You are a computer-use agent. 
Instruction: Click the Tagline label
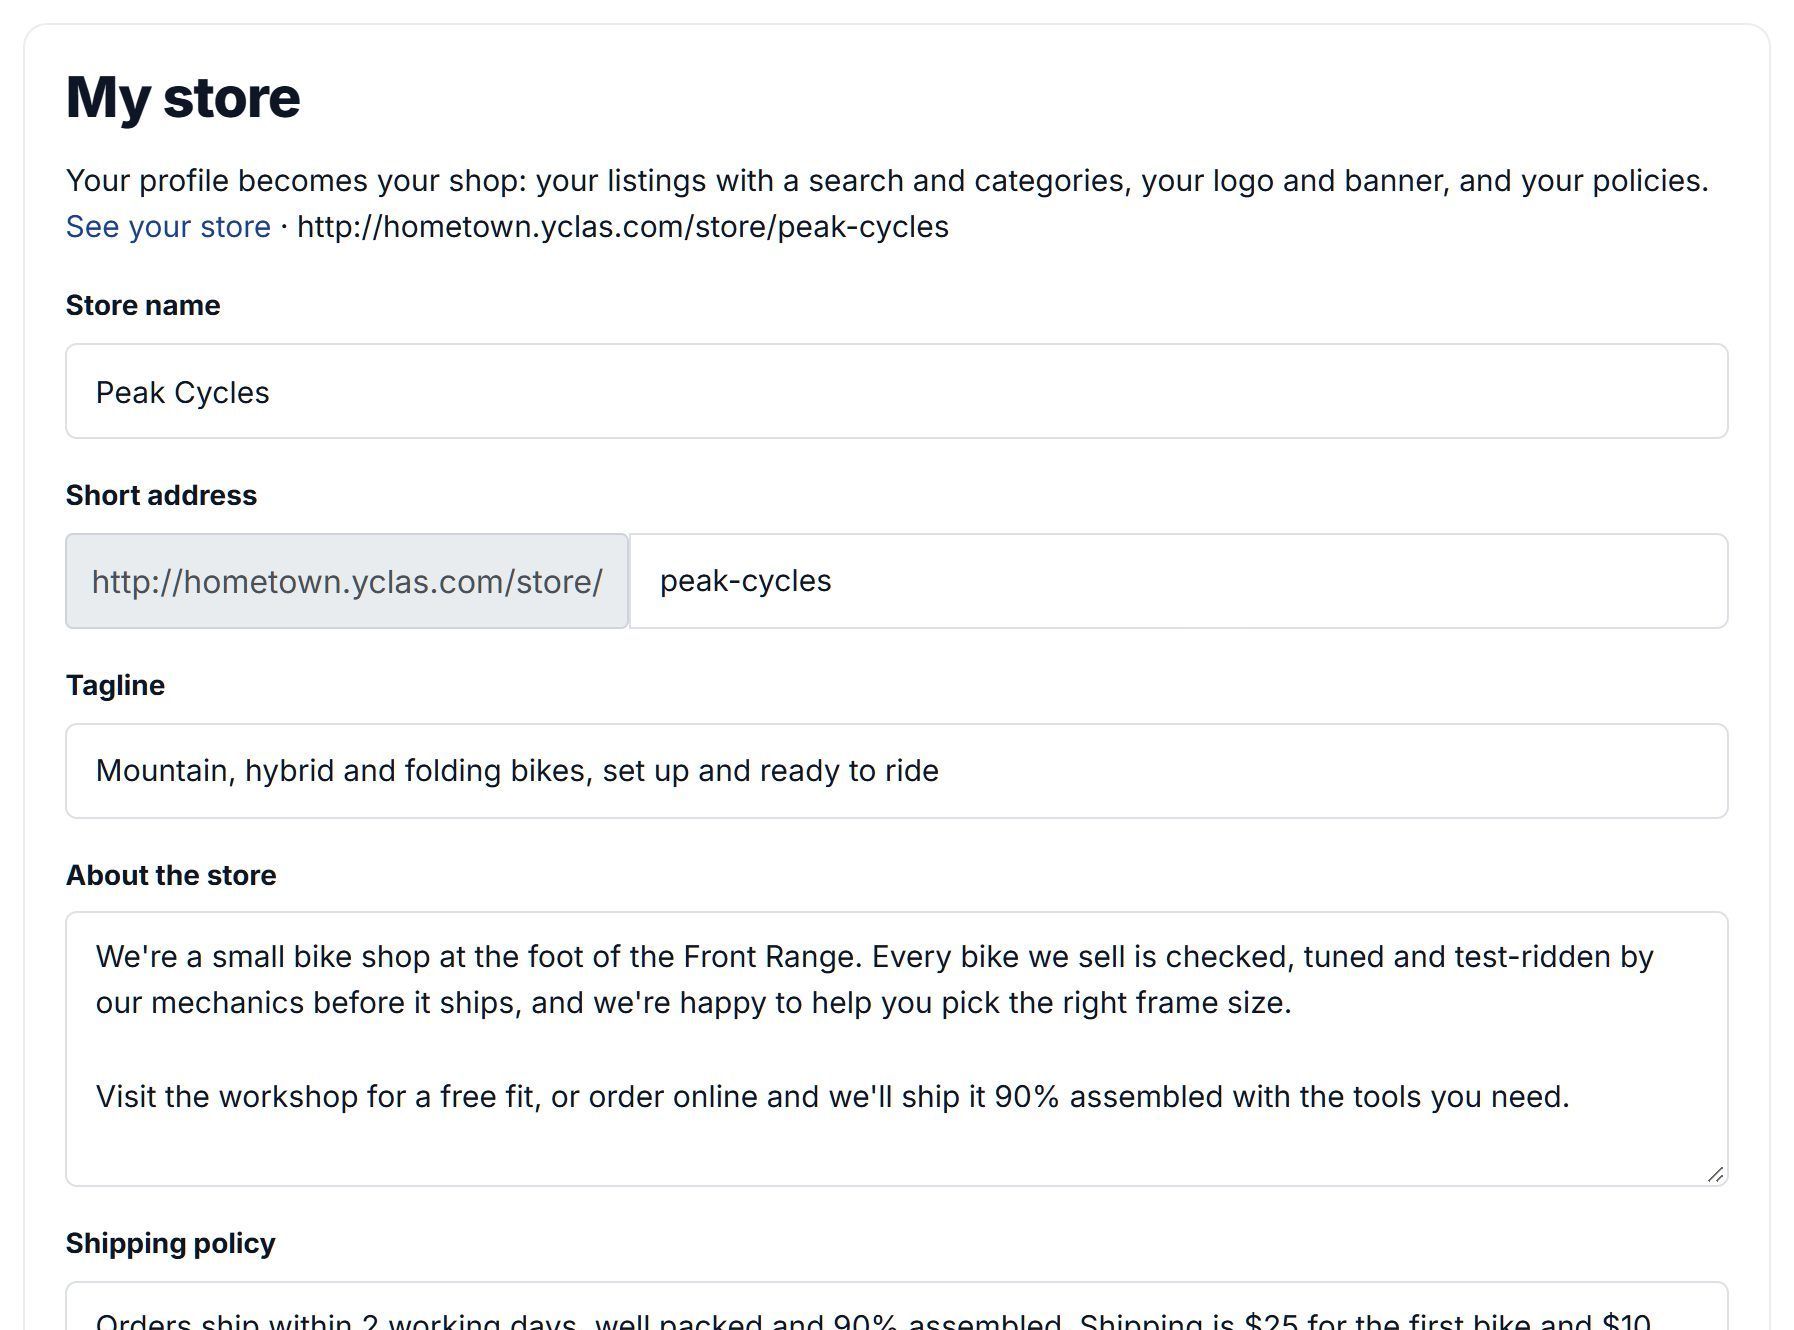tap(115, 685)
